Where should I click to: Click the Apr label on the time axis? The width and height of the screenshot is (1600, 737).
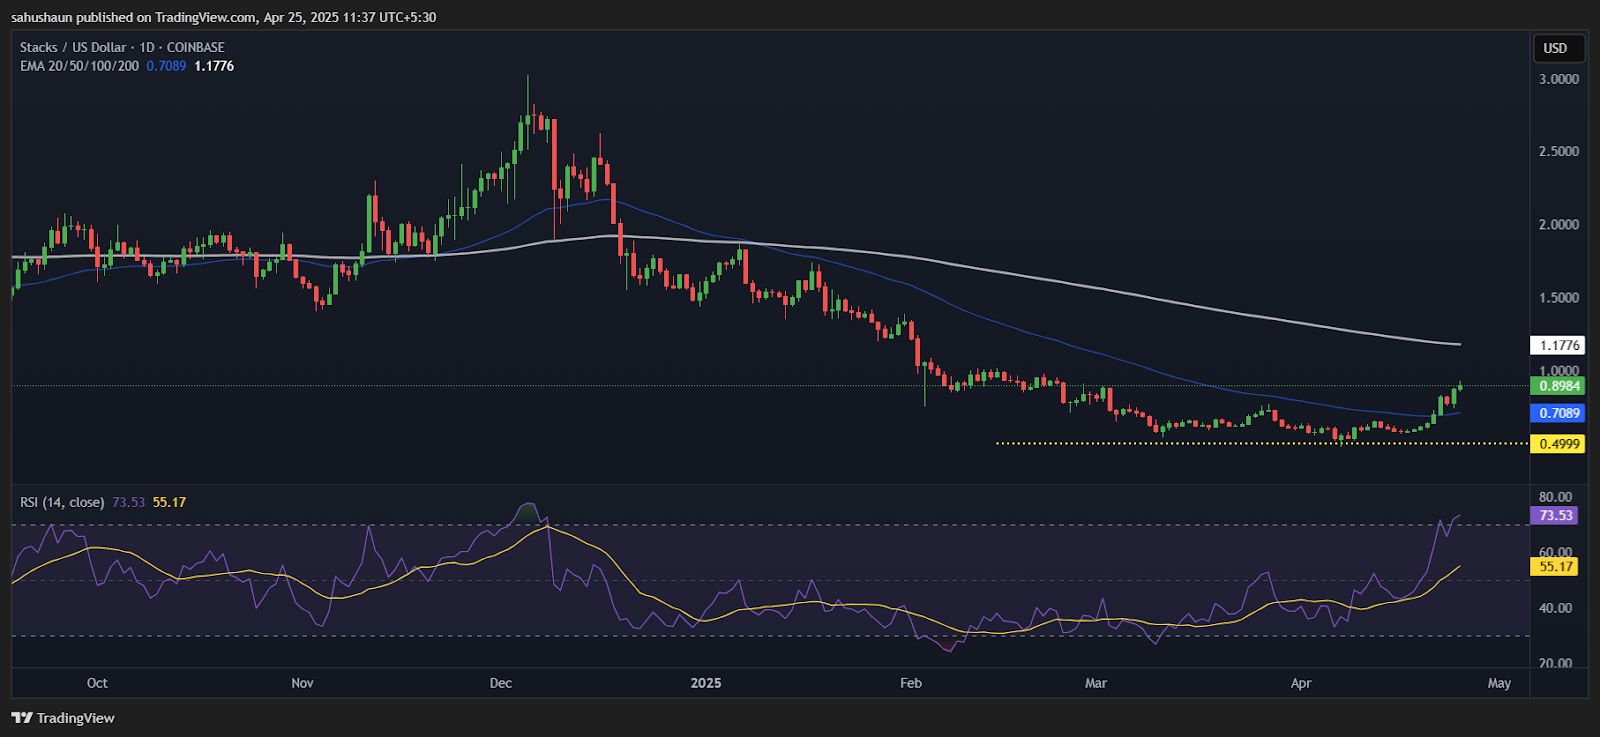pos(1301,684)
